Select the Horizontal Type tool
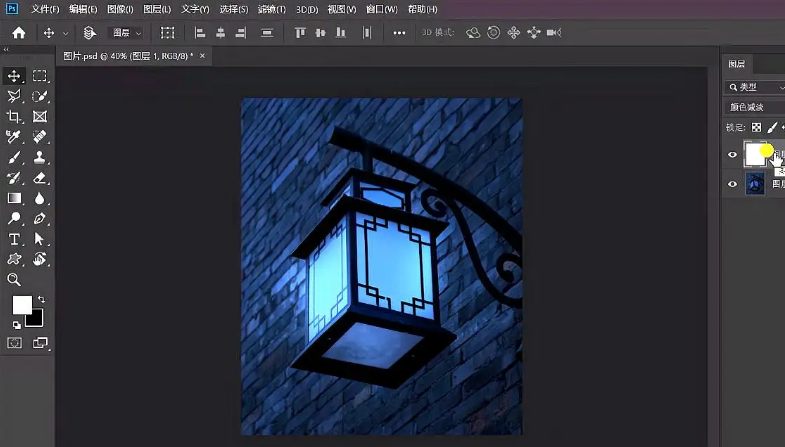This screenshot has width=785, height=447. click(x=15, y=239)
